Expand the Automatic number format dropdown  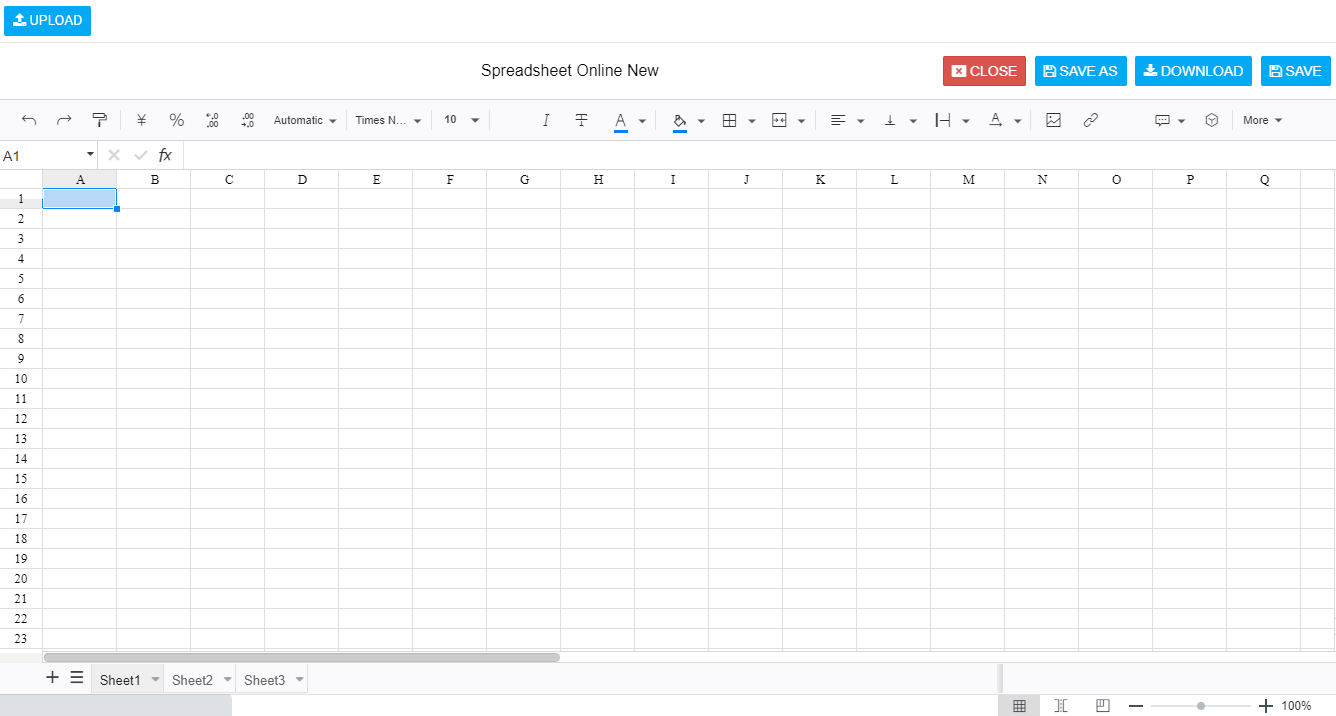point(305,120)
